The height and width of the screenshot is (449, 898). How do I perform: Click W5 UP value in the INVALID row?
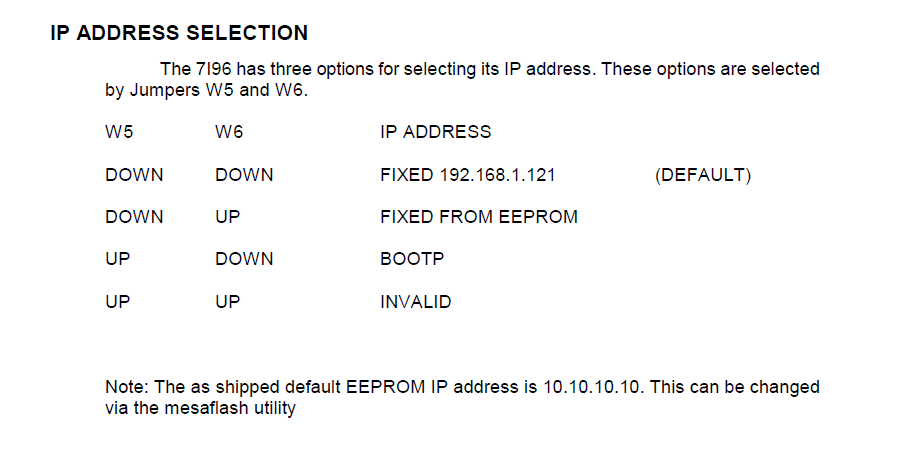point(117,301)
